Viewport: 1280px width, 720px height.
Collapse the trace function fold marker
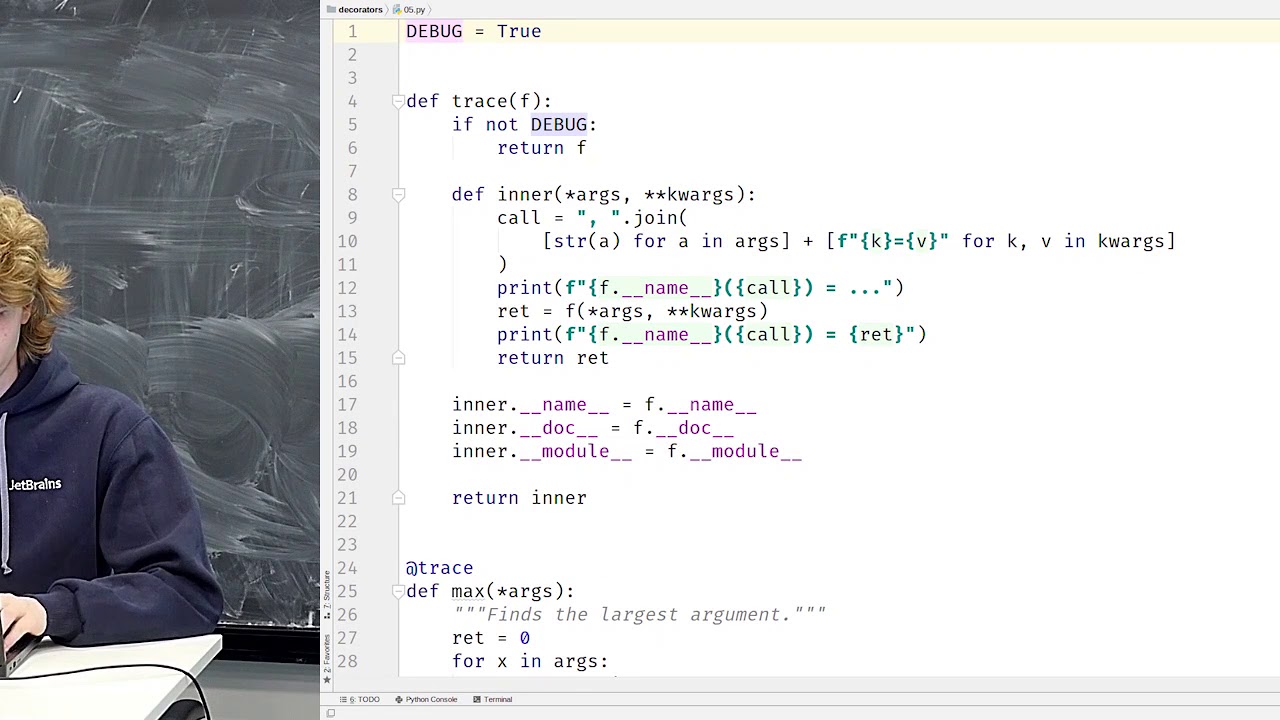[x=398, y=101]
